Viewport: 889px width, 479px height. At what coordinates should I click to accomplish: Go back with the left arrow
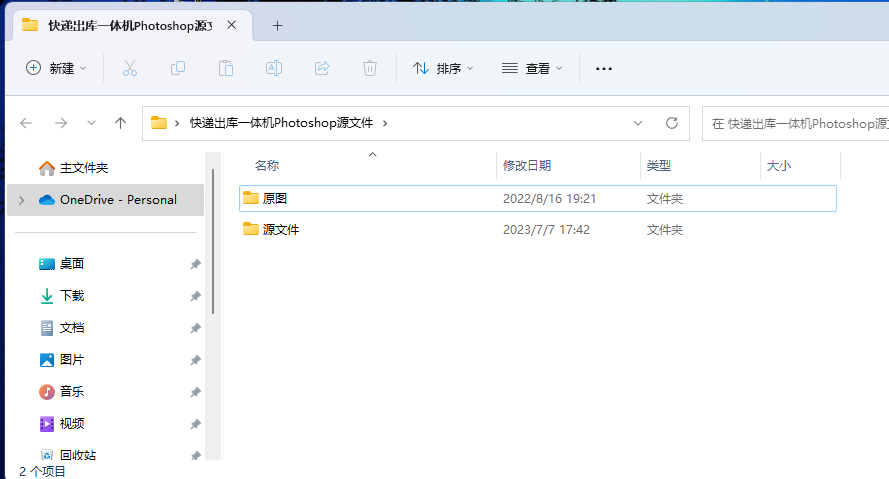[x=26, y=123]
